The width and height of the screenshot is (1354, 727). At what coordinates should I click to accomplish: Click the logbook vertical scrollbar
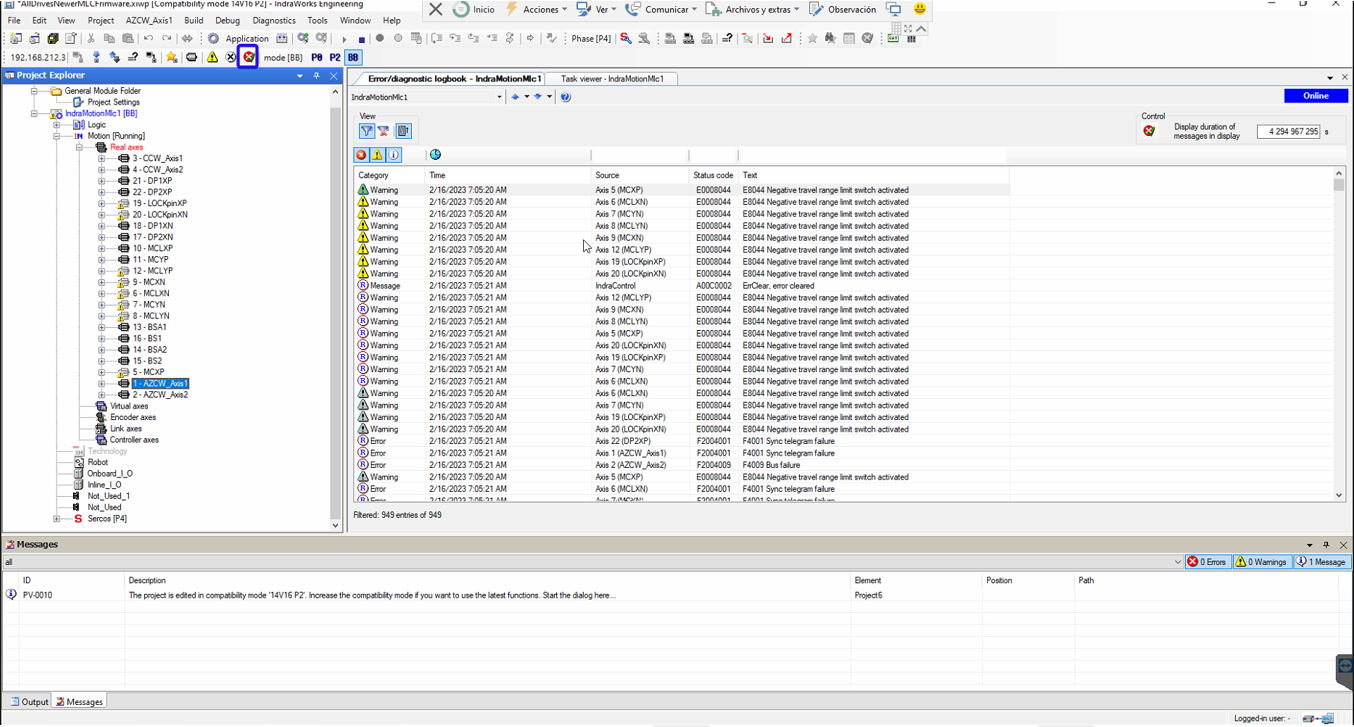(x=1339, y=334)
